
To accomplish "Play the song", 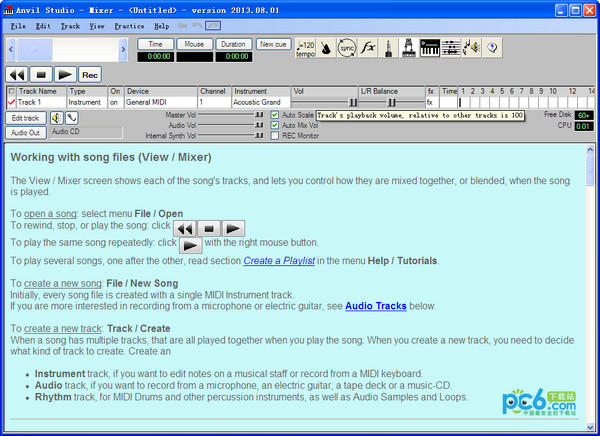I will tap(65, 75).
